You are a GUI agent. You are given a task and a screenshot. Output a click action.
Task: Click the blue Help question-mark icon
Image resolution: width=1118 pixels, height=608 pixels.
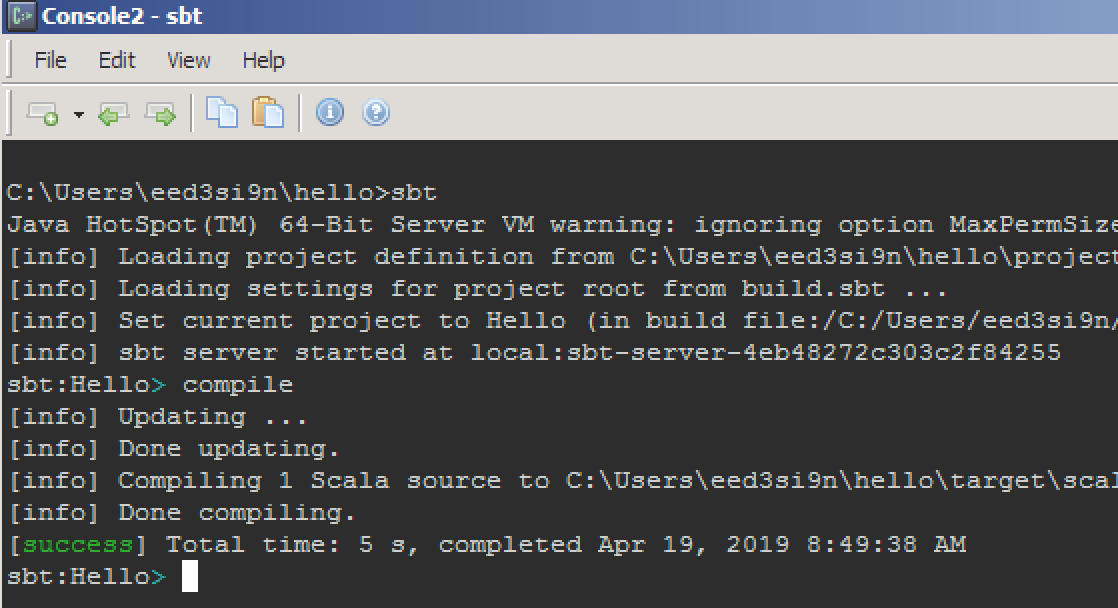[x=374, y=112]
